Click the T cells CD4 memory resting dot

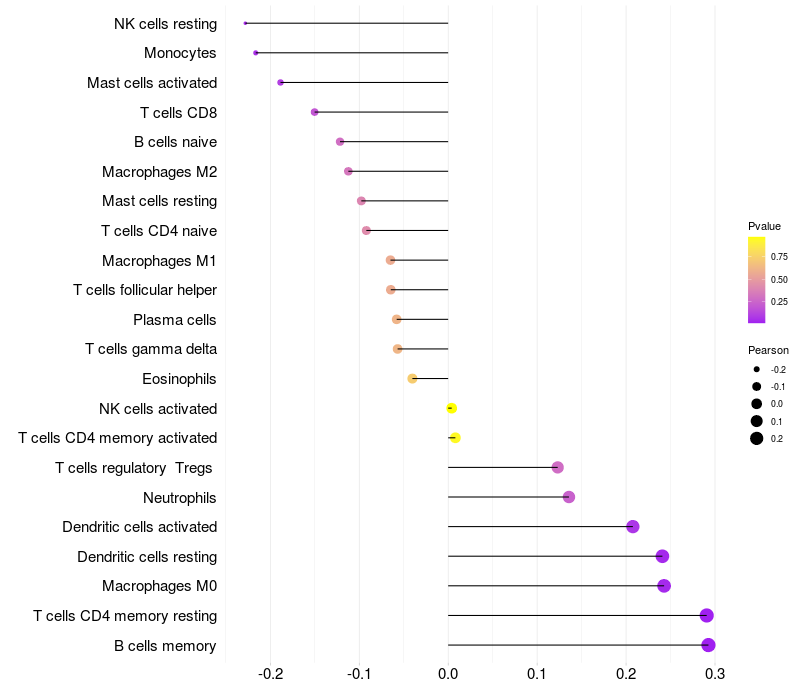[x=707, y=615]
